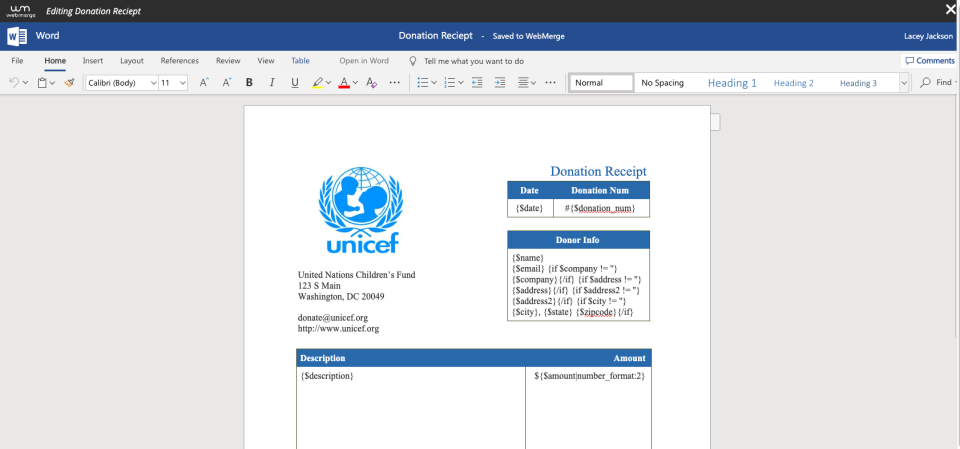Switch to the Insert tab
This screenshot has height=449, width=960.
(x=93, y=61)
